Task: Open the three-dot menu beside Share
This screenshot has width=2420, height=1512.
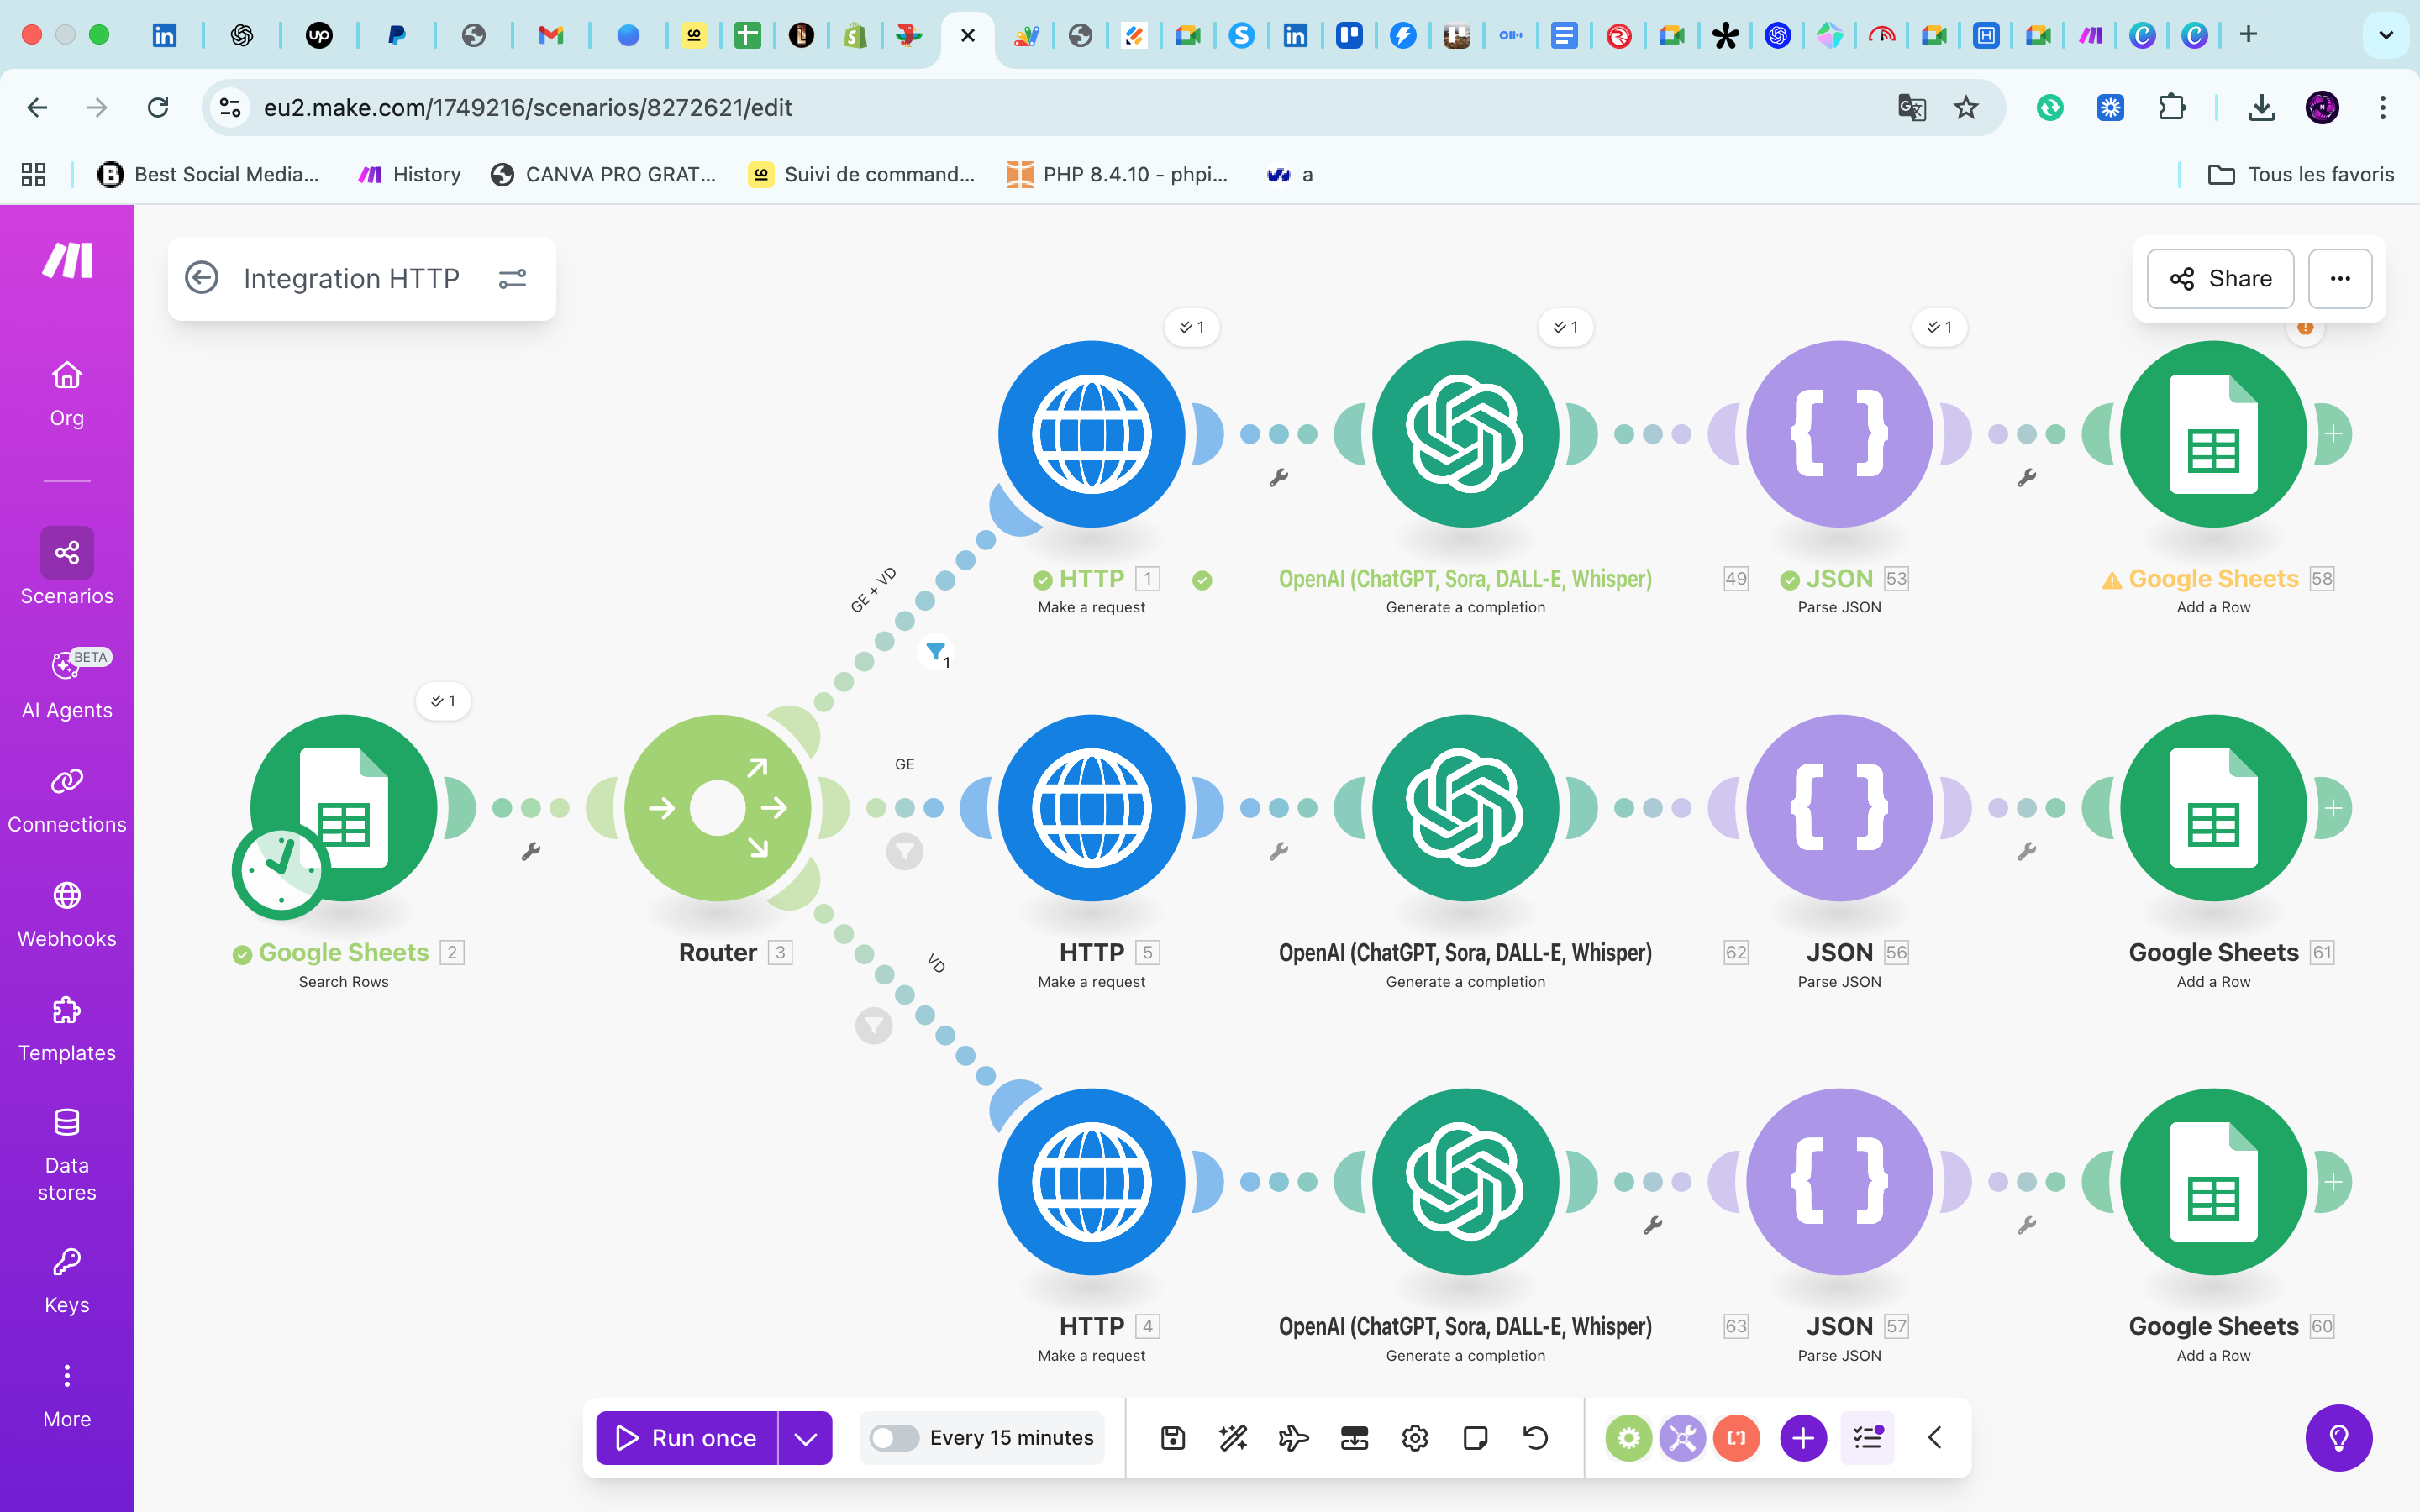Action: pos(2339,278)
